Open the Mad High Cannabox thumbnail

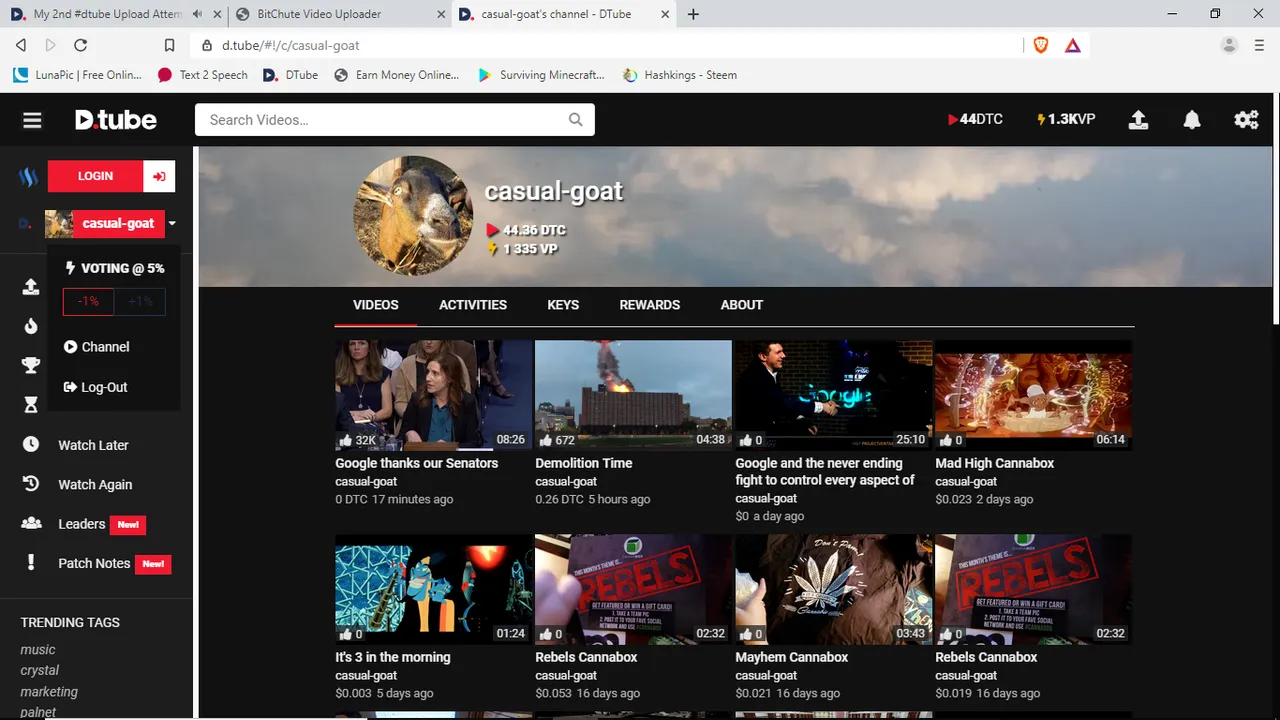1034,395
